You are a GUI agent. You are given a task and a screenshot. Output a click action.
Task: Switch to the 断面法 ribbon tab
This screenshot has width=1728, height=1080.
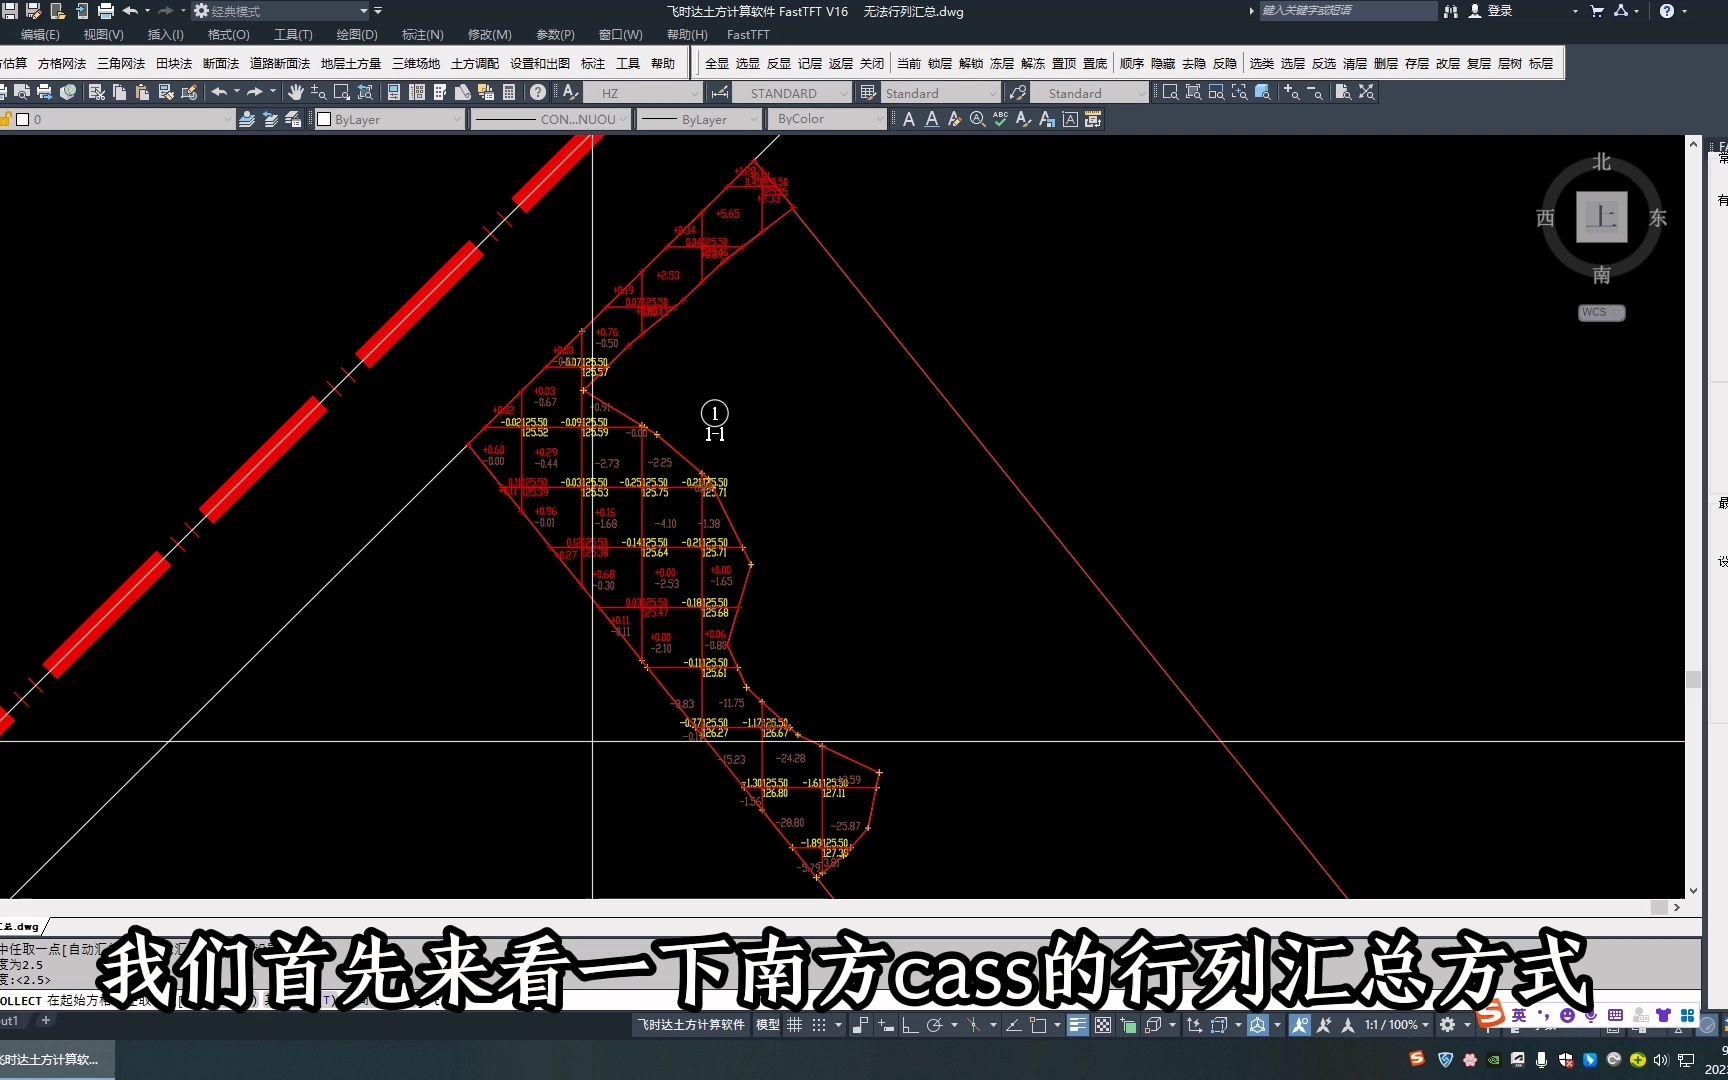[220, 62]
